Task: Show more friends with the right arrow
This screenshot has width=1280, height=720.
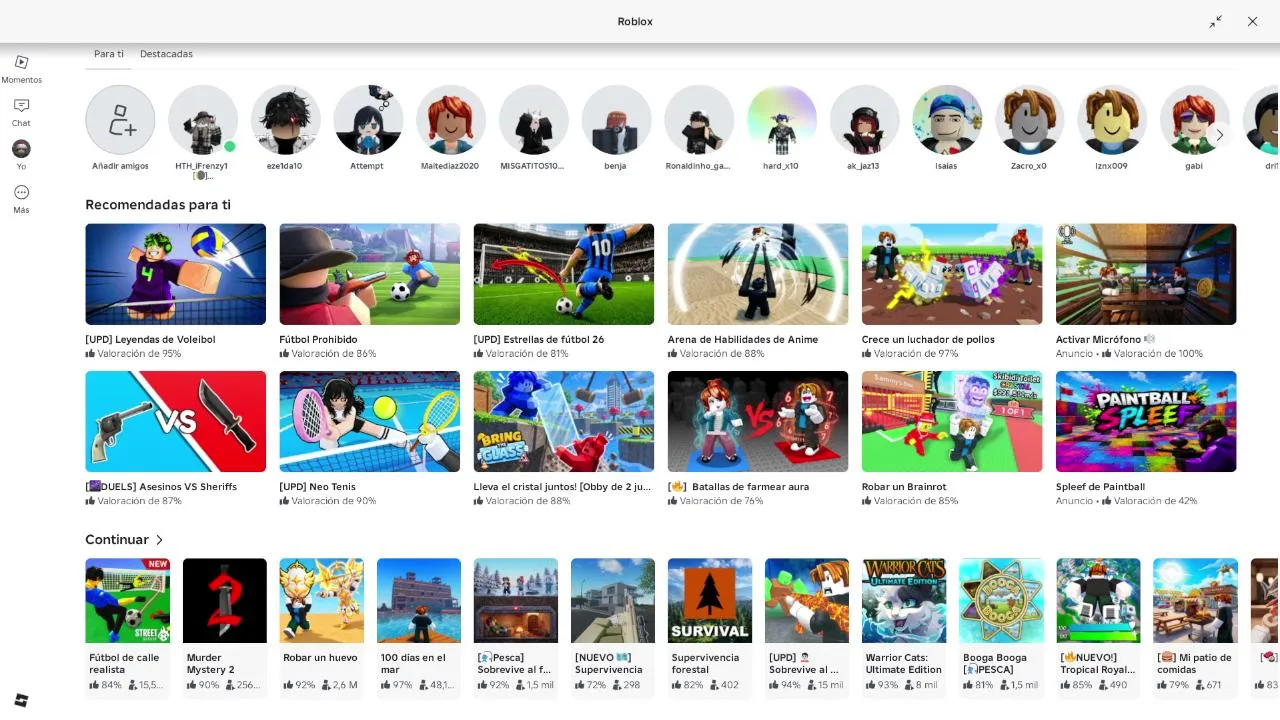Action: [x=1219, y=135]
